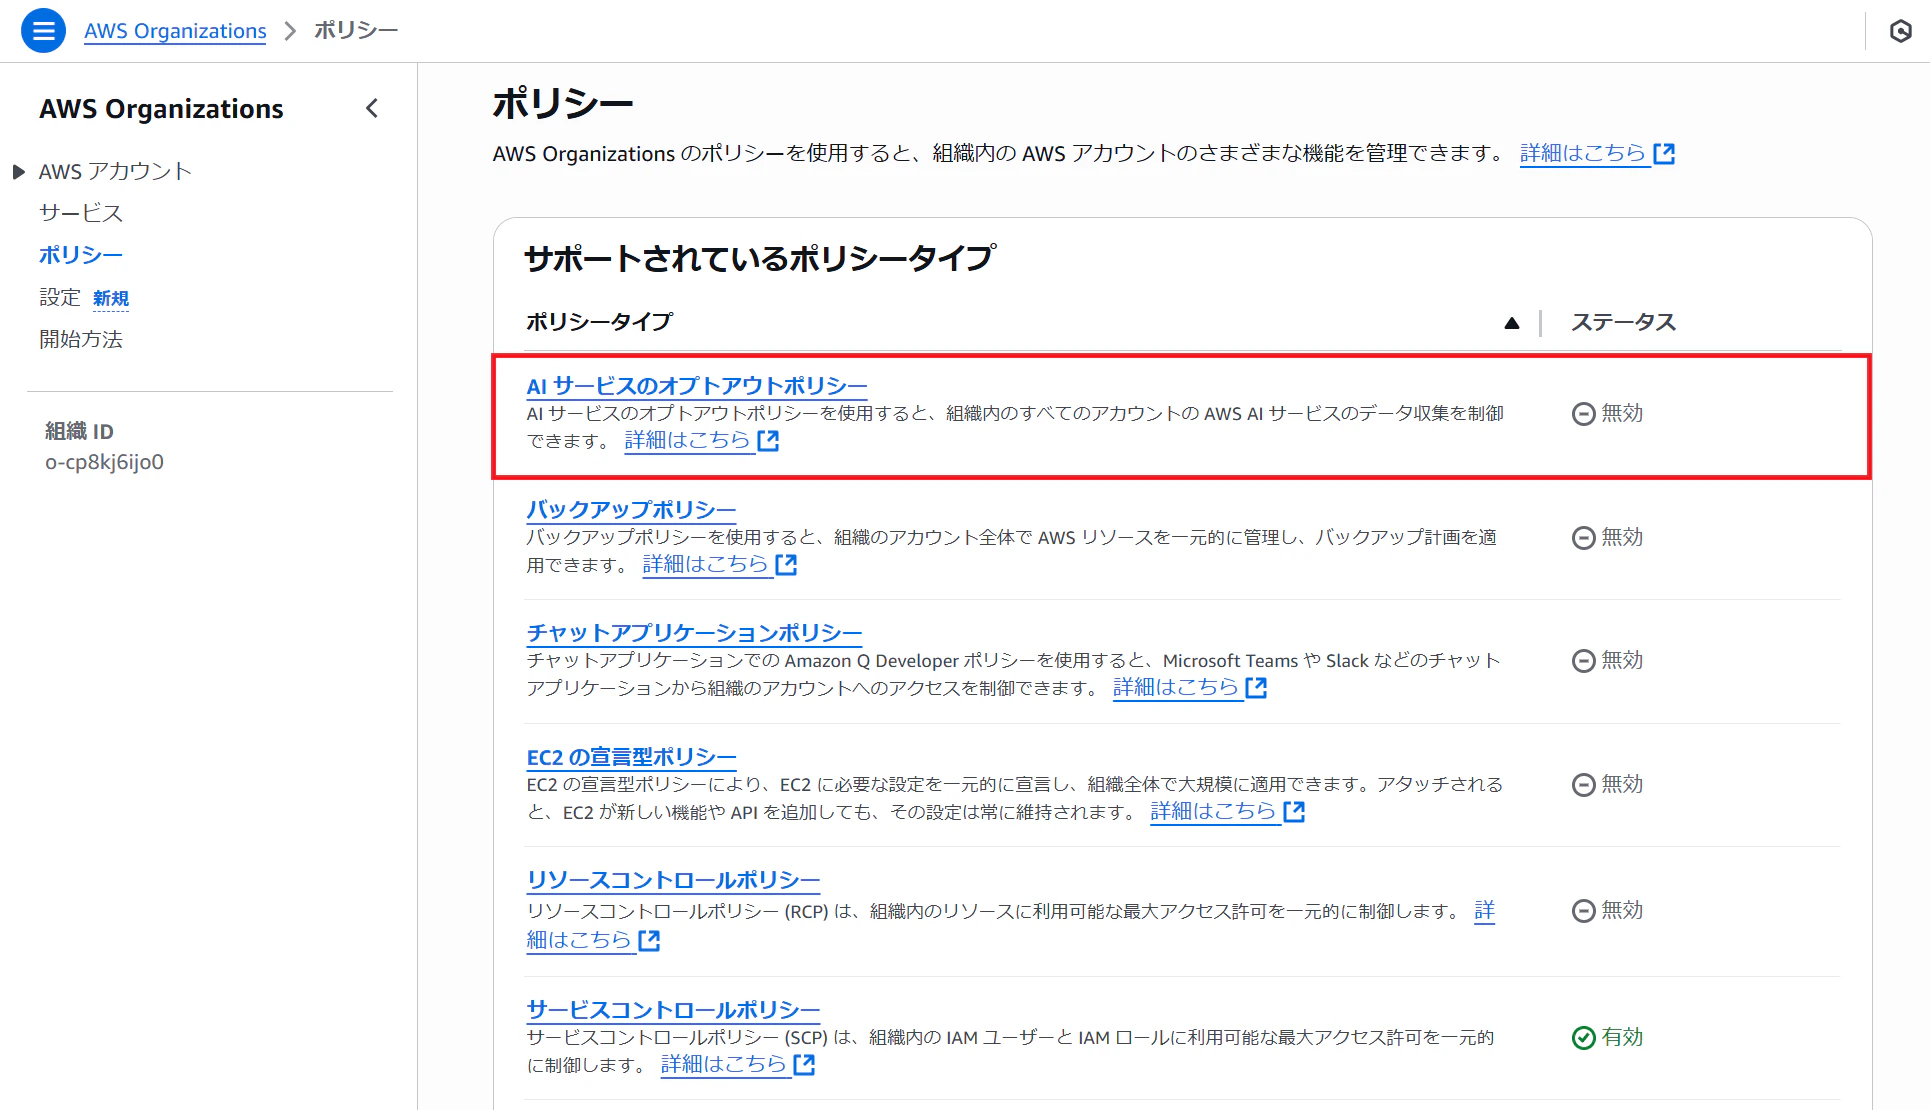The height and width of the screenshot is (1110, 1930).
Task: Click disabled status icon for リソースコントロールポリシー
Action: [1583, 911]
